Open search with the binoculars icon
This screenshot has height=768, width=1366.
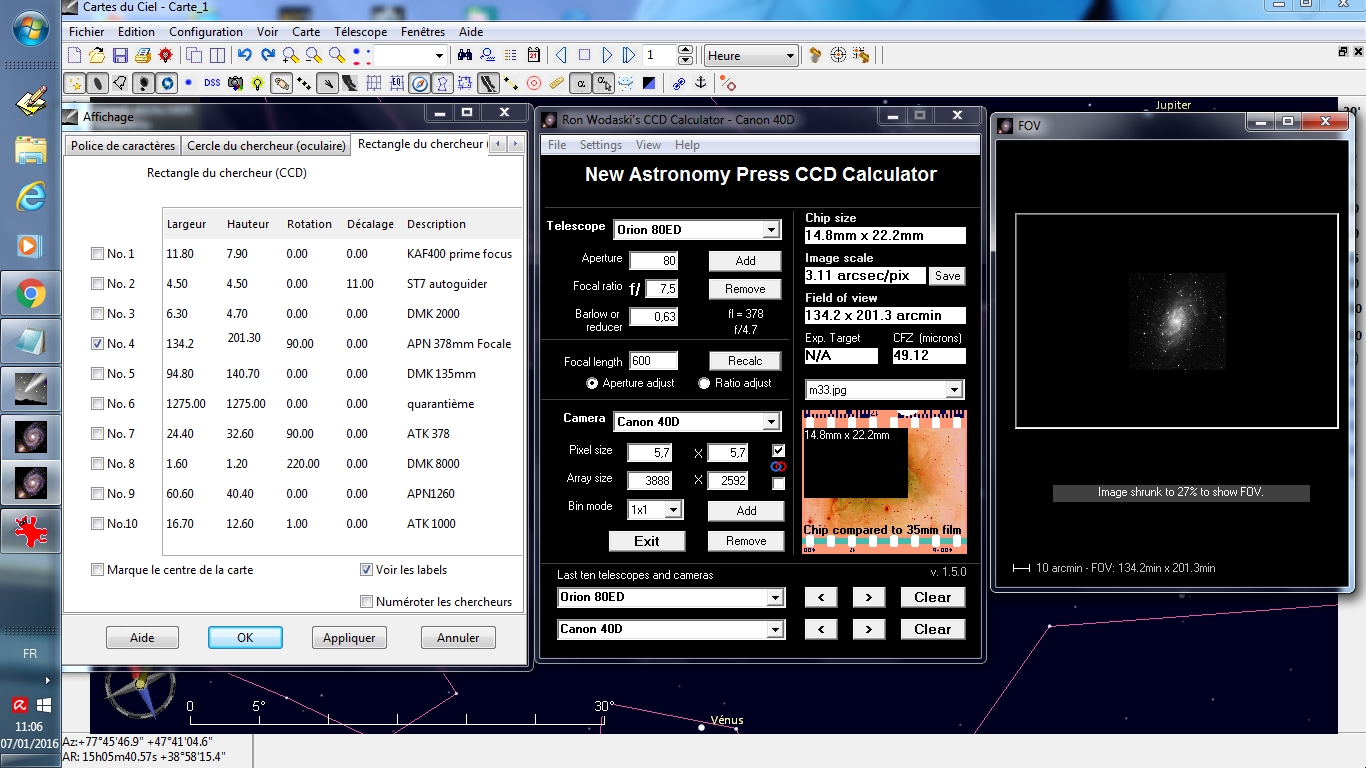pos(465,55)
